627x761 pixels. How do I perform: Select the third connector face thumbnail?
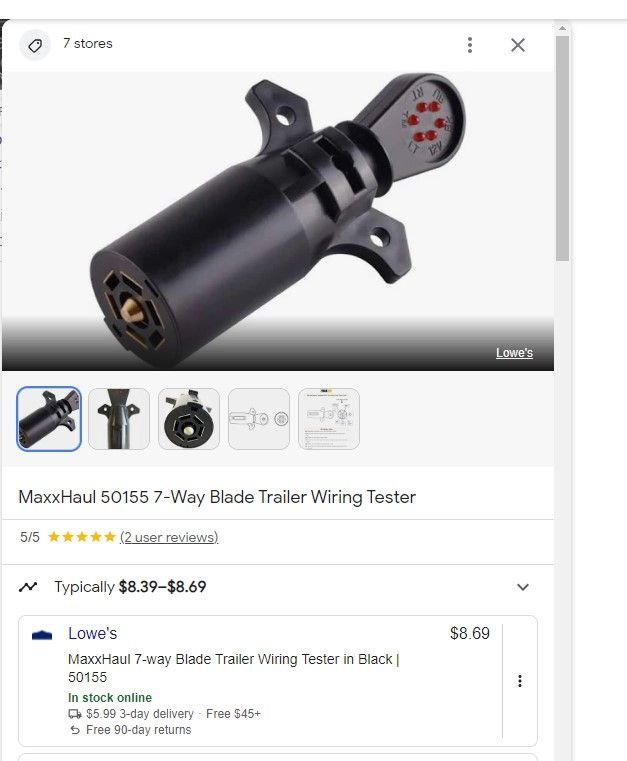189,419
